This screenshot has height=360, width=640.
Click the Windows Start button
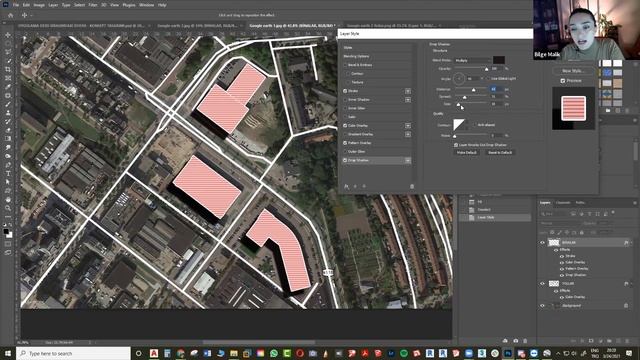pyautogui.click(x=8, y=353)
